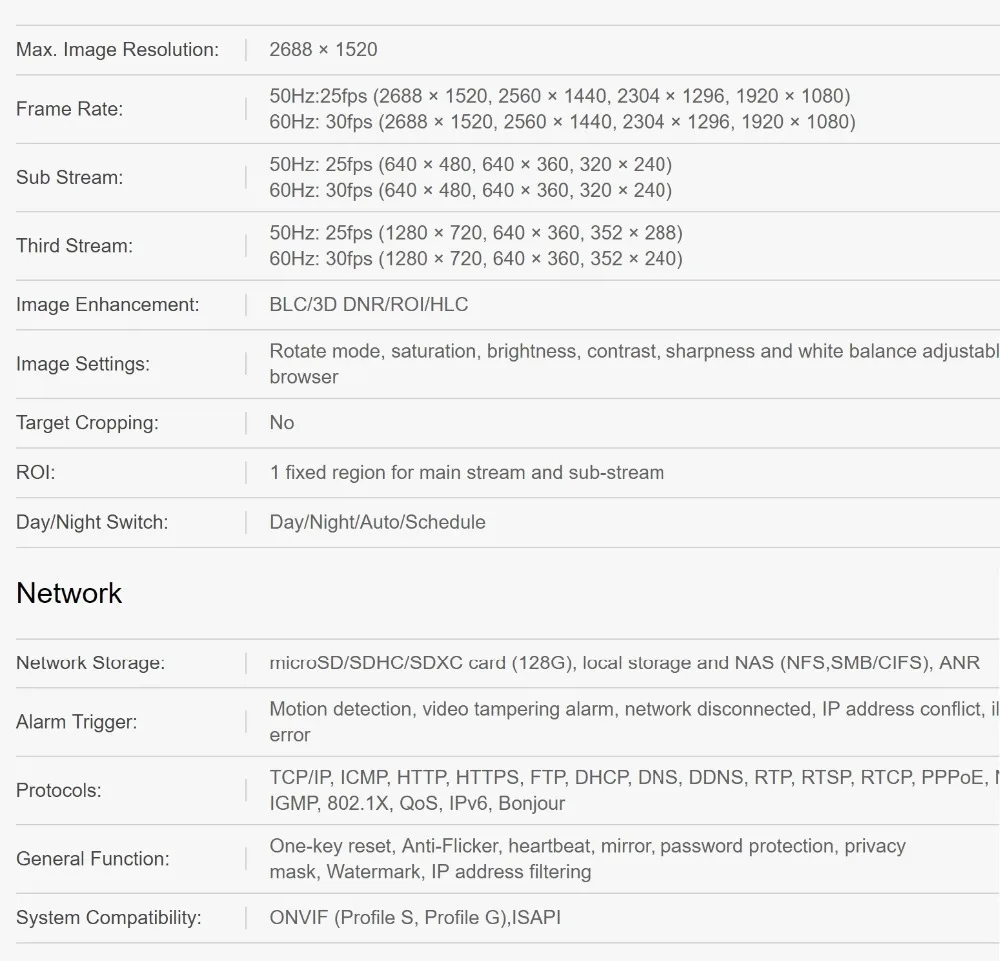Viewport: 1000px width, 961px height.
Task: Click the Day/Night/Auto/Schedule value
Action: [x=378, y=522]
